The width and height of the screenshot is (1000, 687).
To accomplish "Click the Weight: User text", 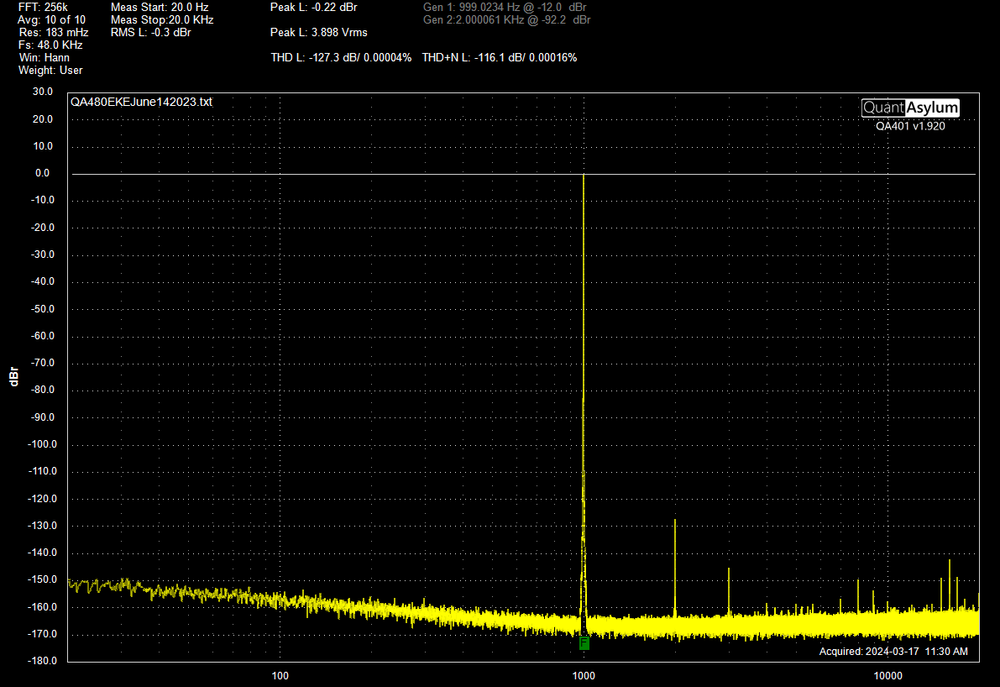I will pos(50,71).
